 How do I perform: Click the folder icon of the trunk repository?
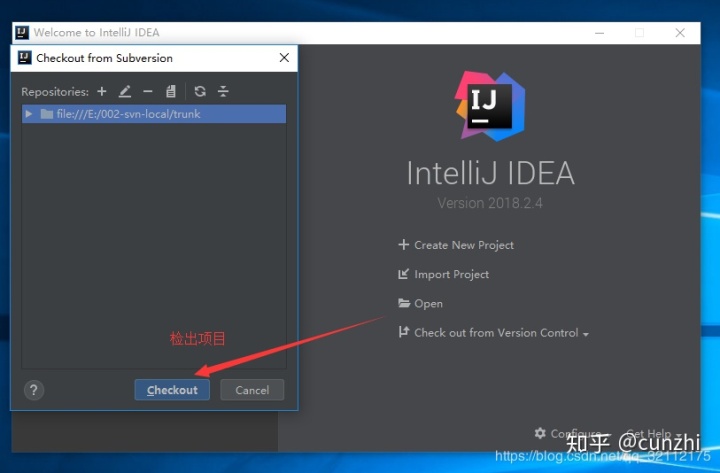pos(47,114)
